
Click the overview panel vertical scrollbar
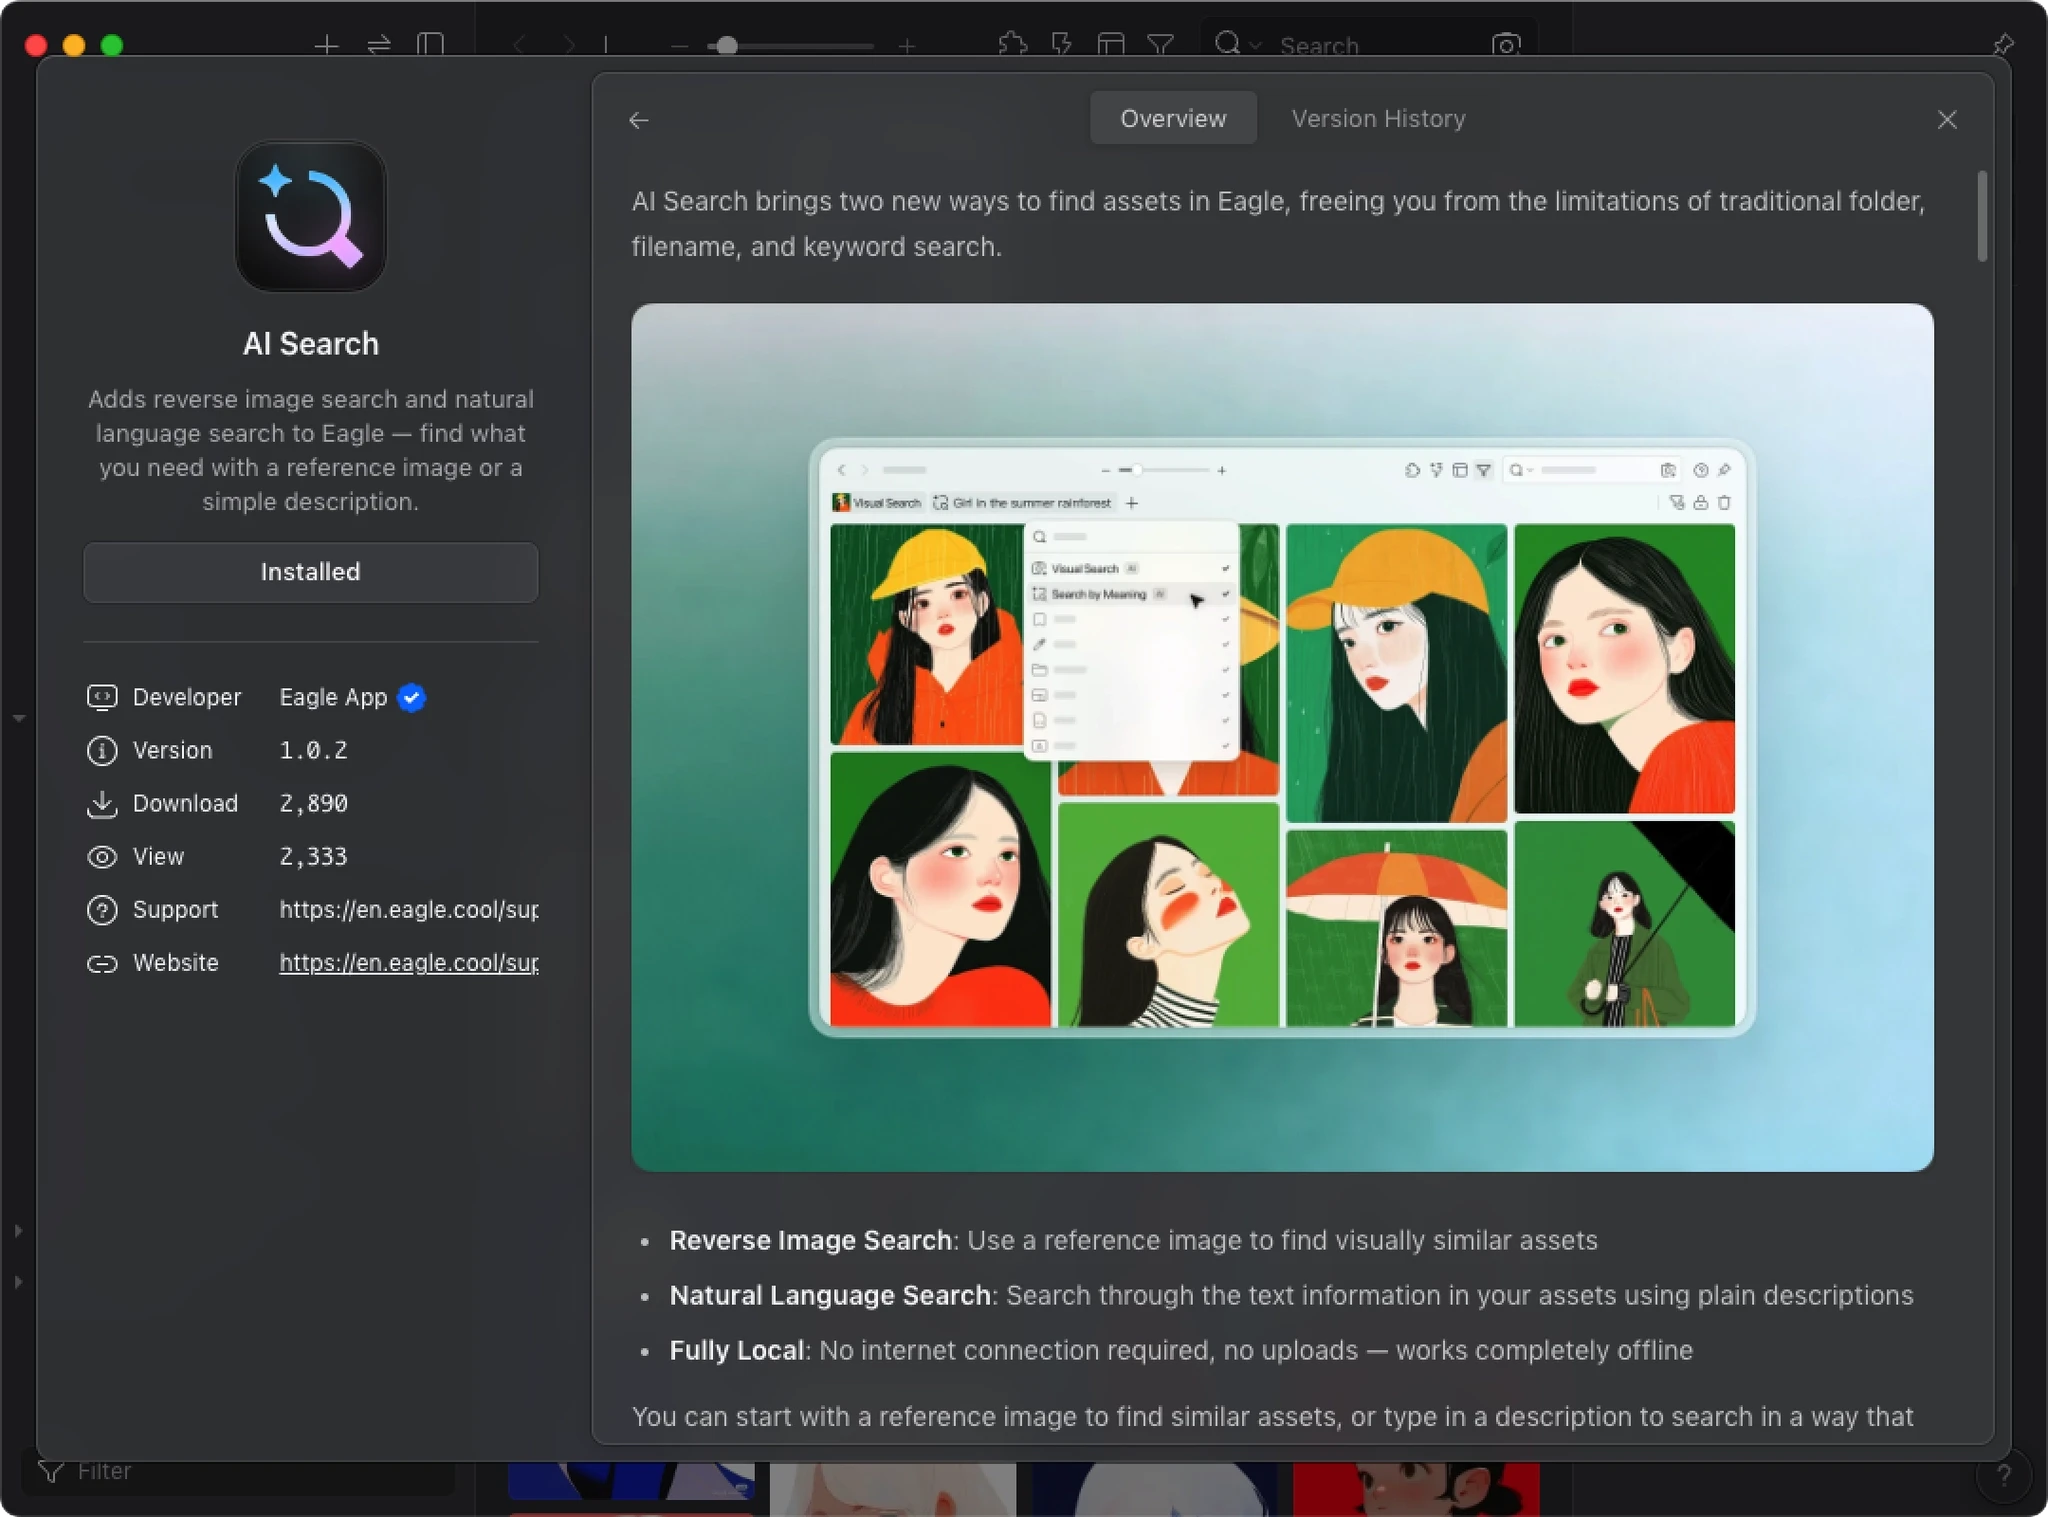tap(1981, 217)
